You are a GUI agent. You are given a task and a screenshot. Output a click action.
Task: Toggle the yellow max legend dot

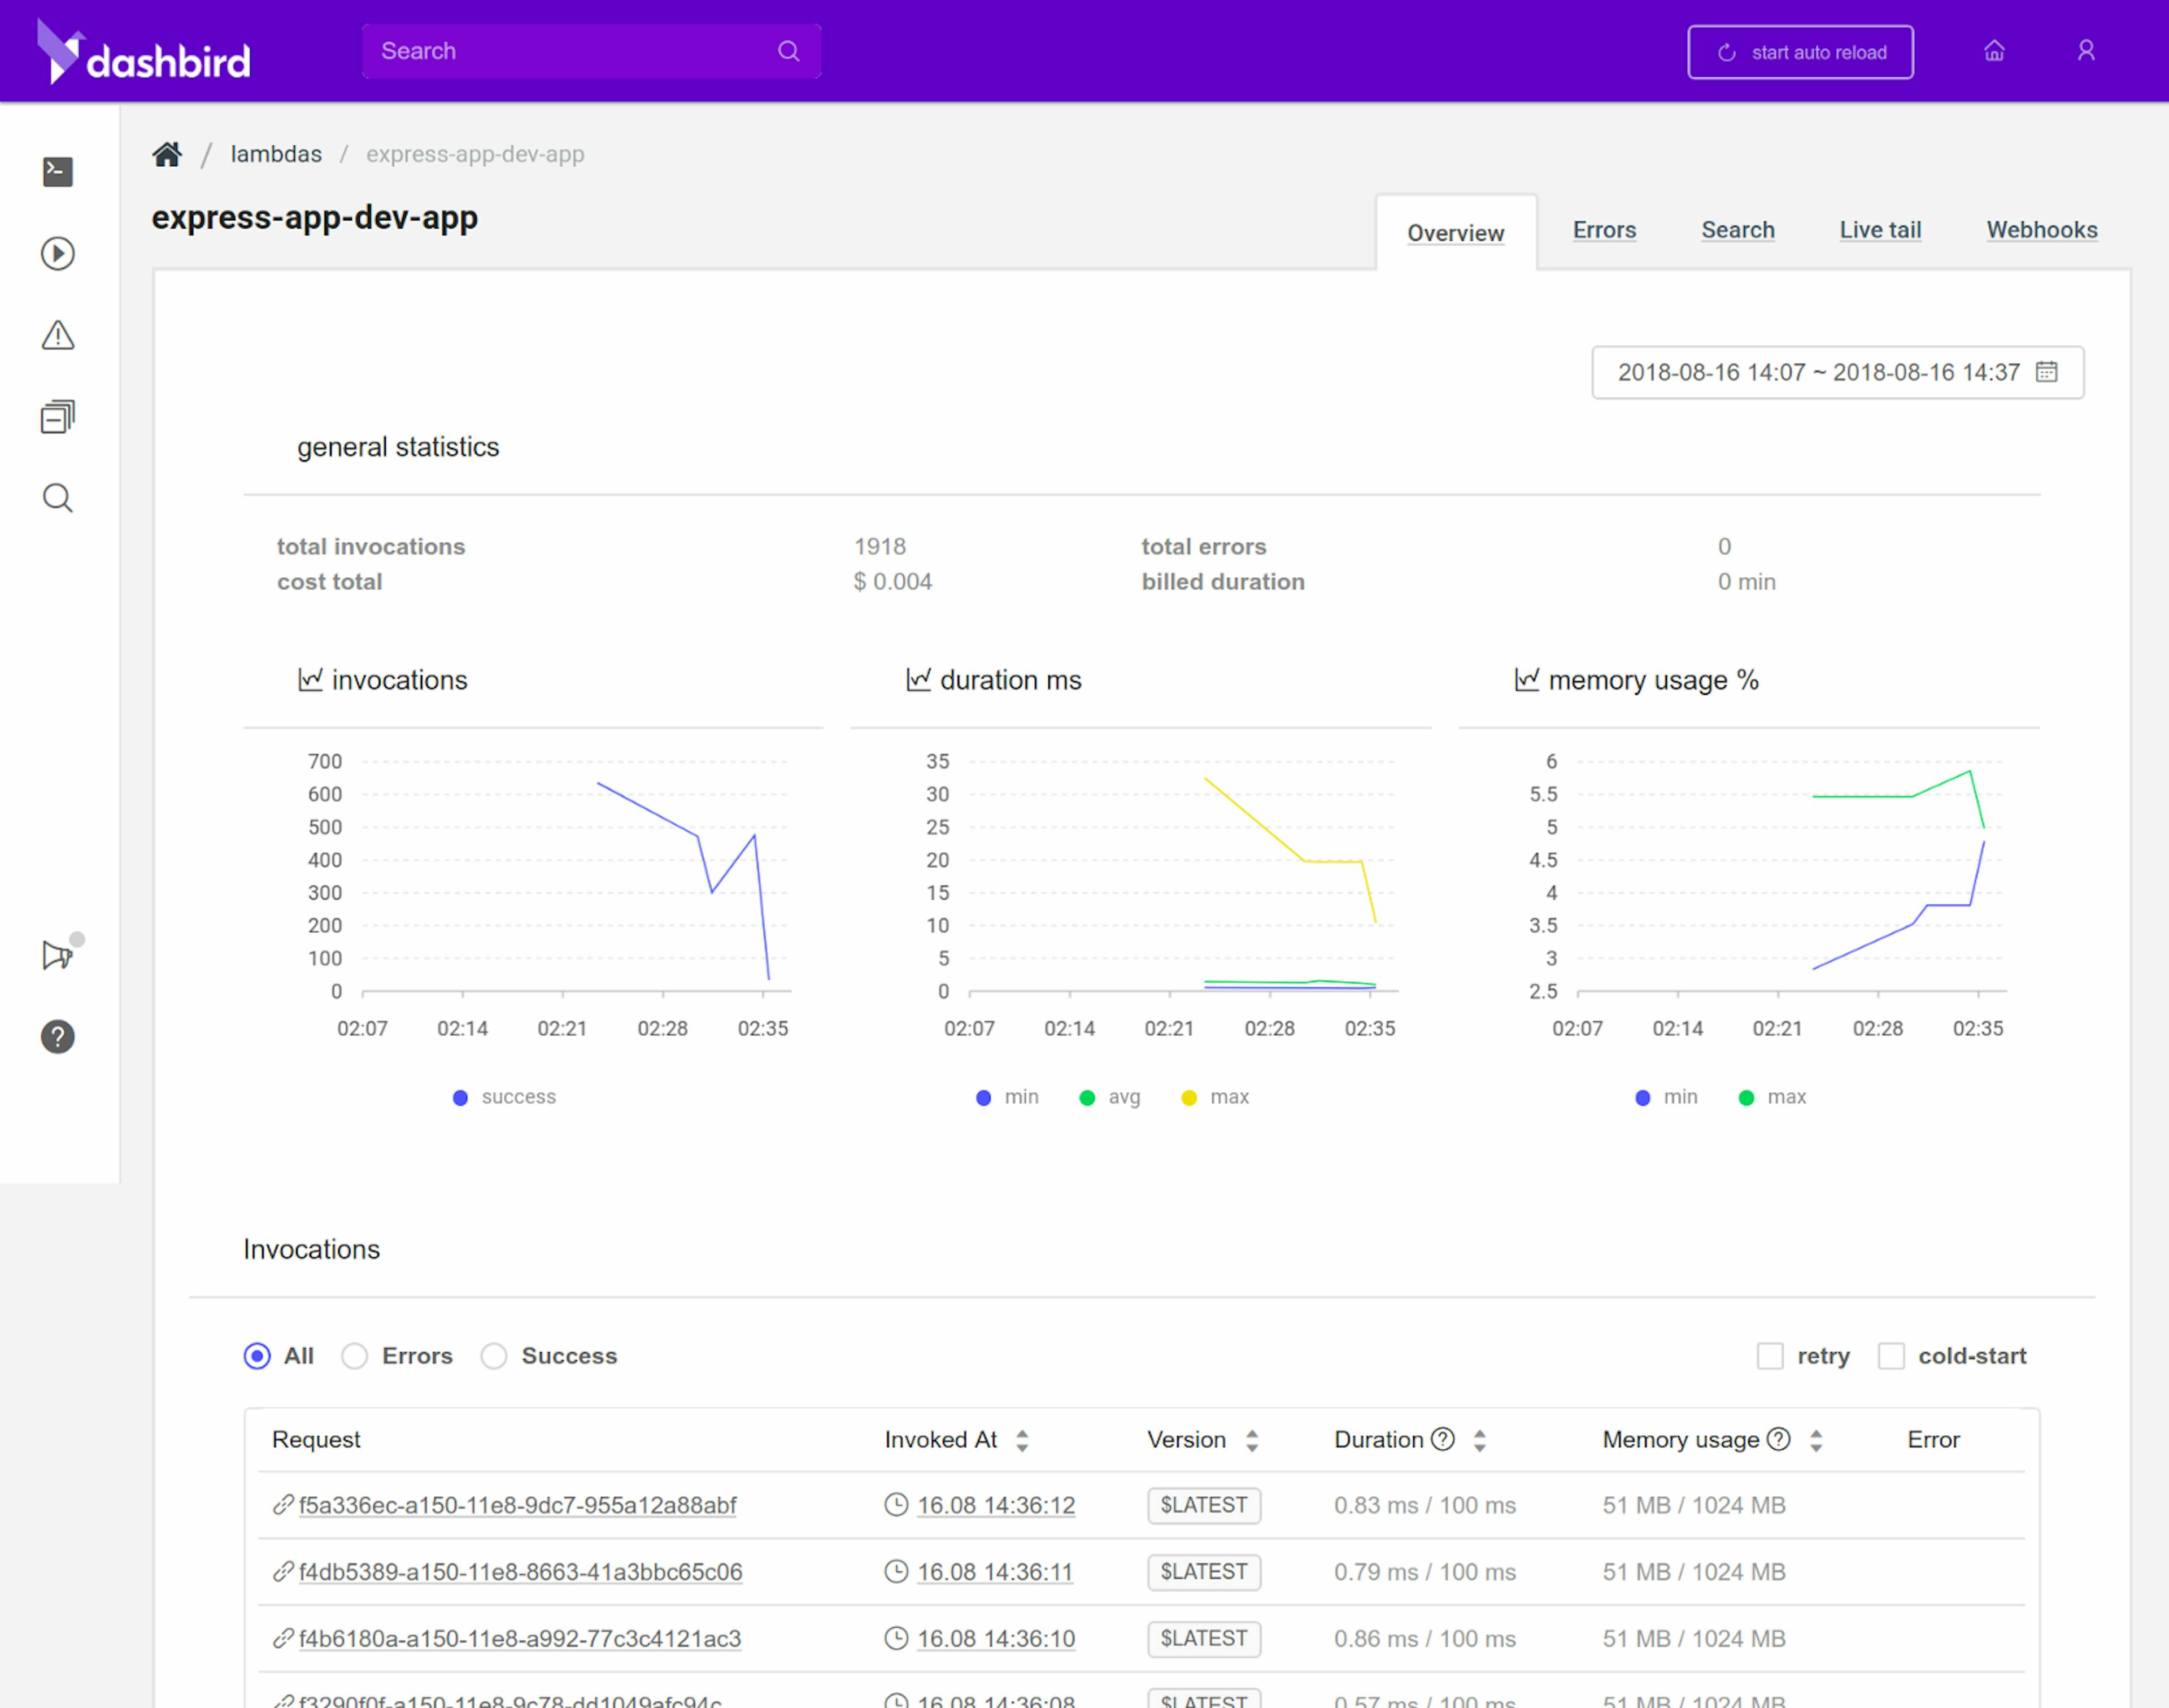(x=1189, y=1098)
